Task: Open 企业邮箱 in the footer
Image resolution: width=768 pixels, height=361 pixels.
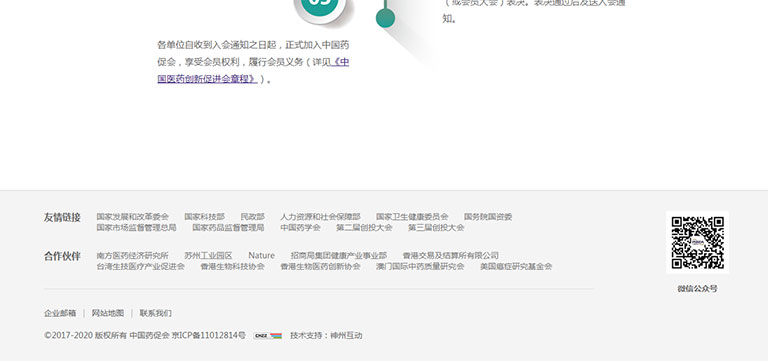Action: tap(60, 313)
